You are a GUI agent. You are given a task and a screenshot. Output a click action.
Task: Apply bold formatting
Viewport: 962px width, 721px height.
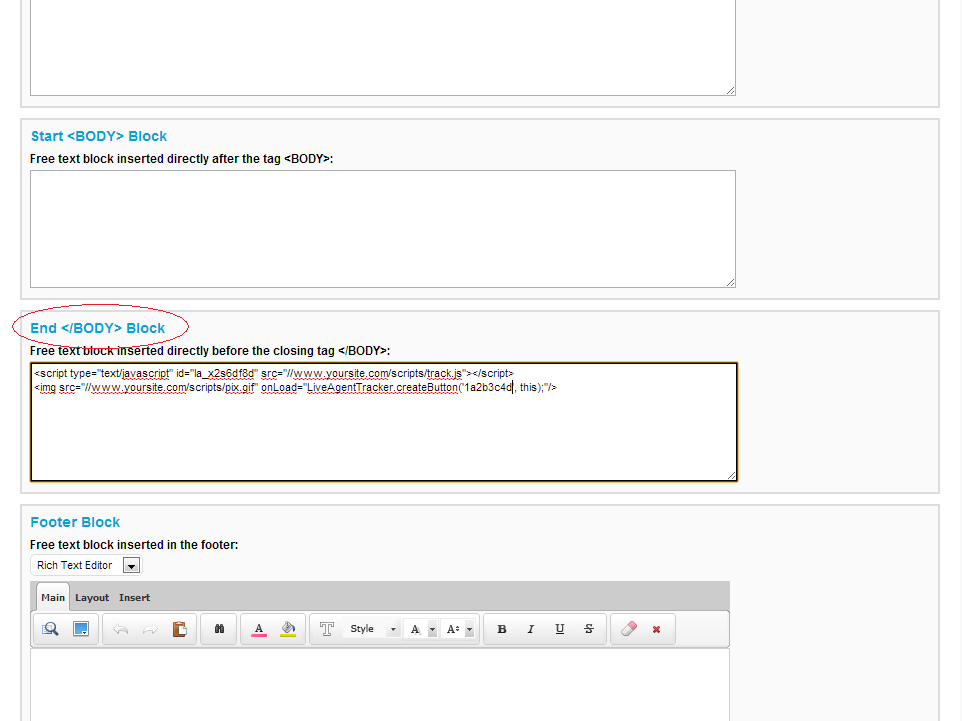(502, 629)
